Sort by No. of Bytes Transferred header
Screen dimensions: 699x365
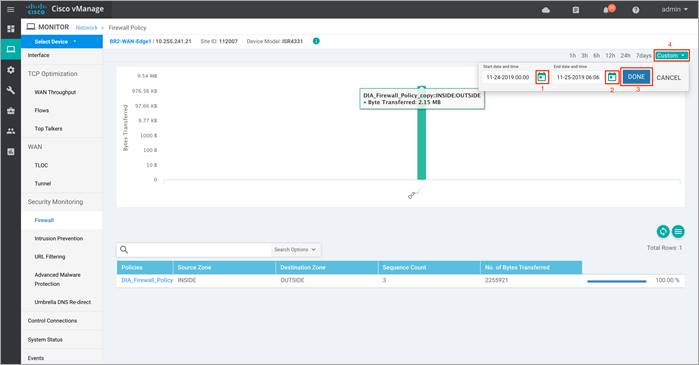pyautogui.click(x=531, y=267)
